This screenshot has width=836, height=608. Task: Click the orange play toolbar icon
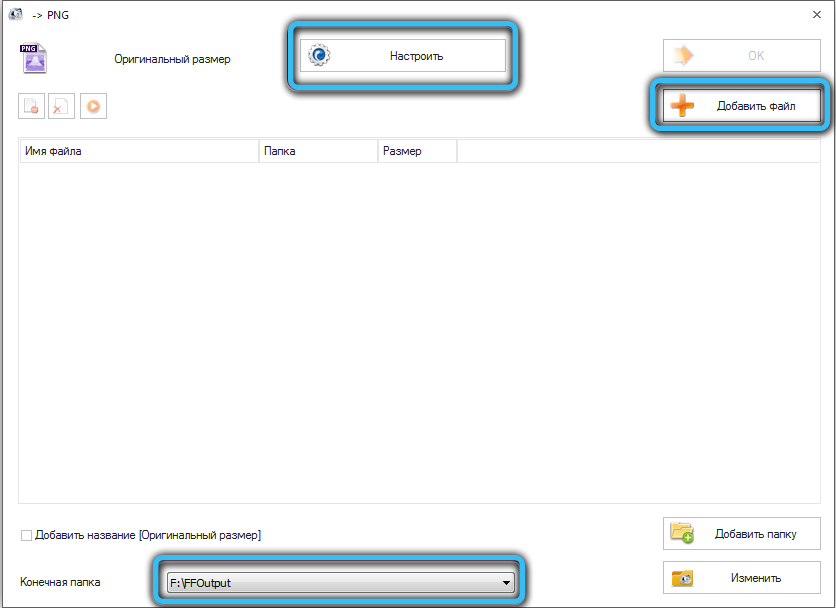coord(93,106)
